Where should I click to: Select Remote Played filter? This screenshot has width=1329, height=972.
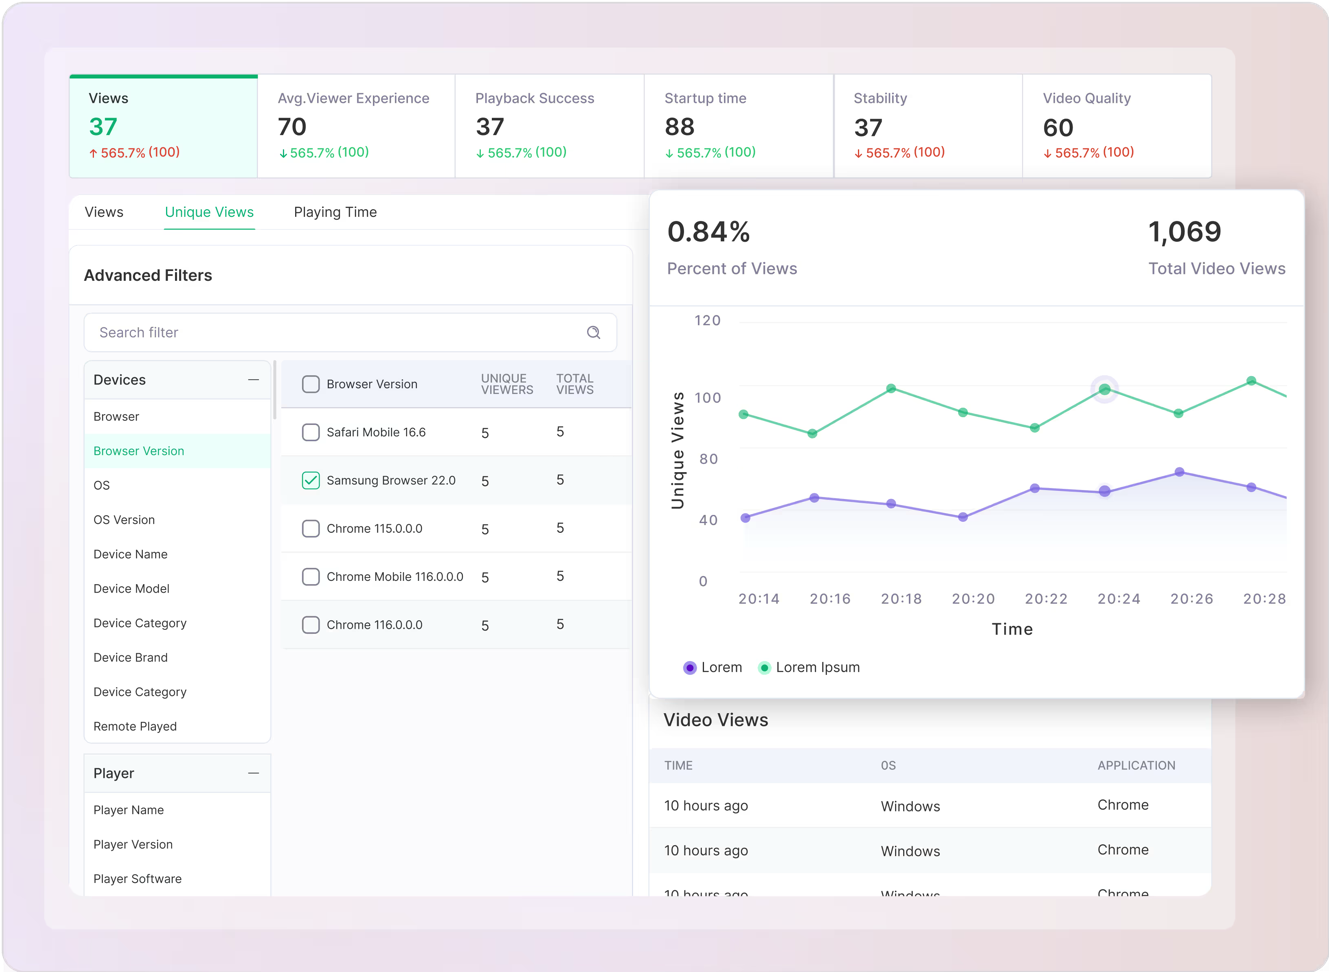point(135,726)
